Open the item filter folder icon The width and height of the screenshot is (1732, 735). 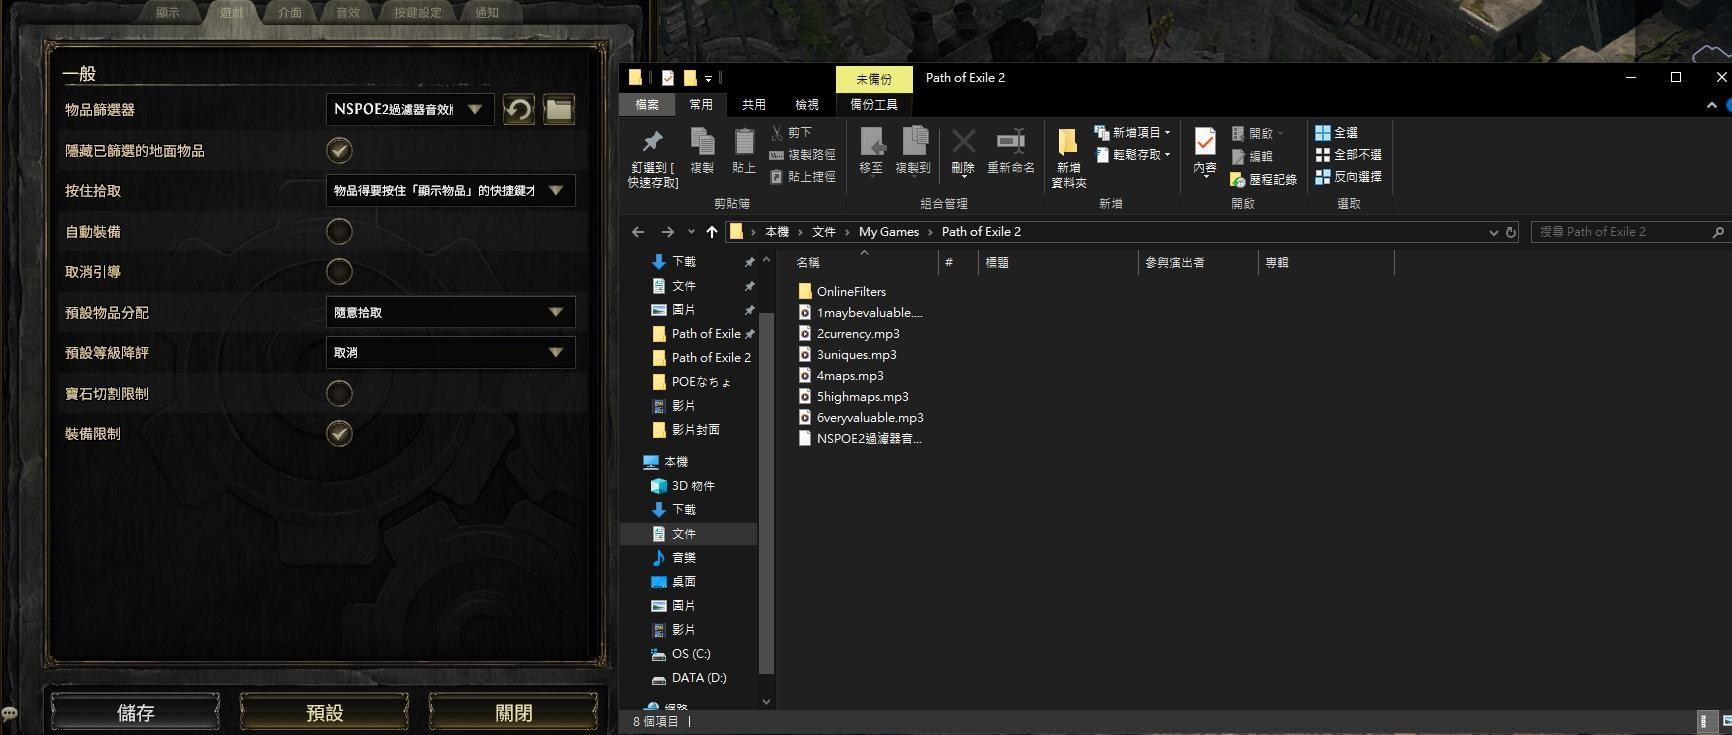(559, 109)
